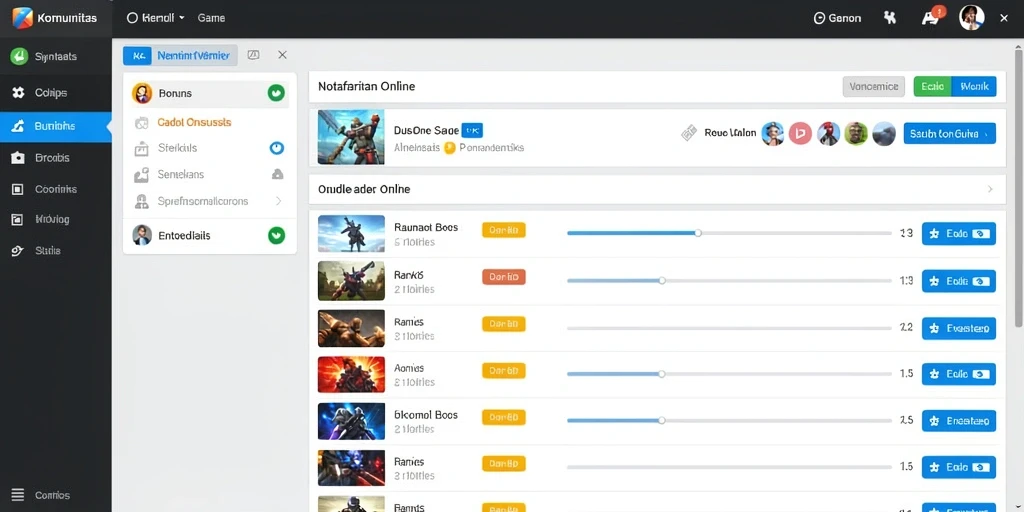
Task: Select the Cohips puzzle icon in sidebar
Action: point(18,93)
